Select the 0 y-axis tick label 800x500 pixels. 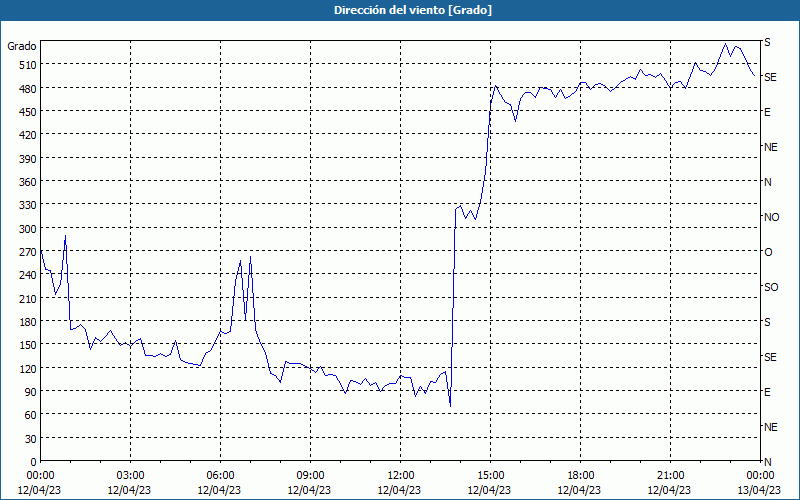[x=34, y=462]
